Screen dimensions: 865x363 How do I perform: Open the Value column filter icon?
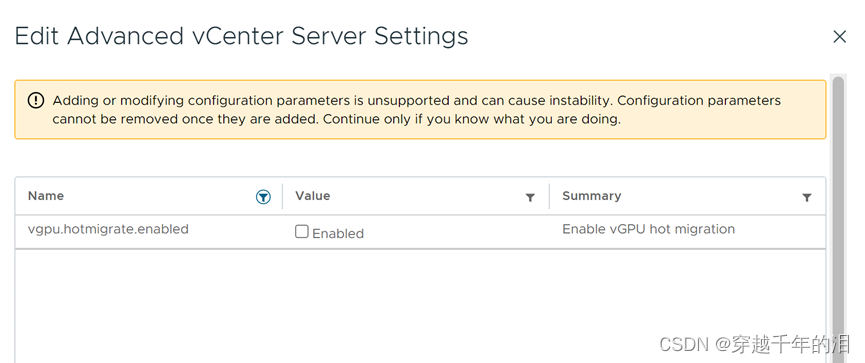530,197
